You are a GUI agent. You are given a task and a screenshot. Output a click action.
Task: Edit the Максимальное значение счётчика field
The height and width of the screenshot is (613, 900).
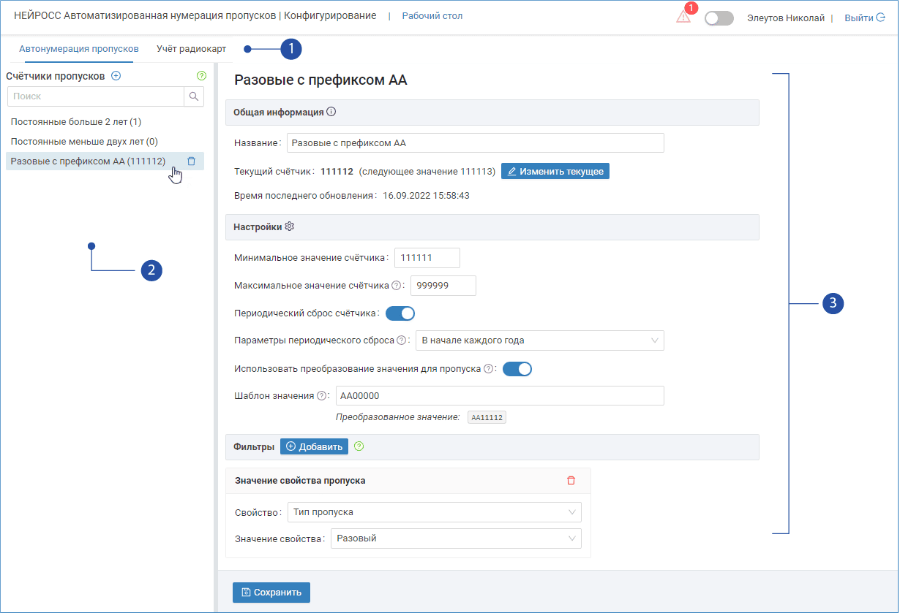pyautogui.click(x=443, y=285)
